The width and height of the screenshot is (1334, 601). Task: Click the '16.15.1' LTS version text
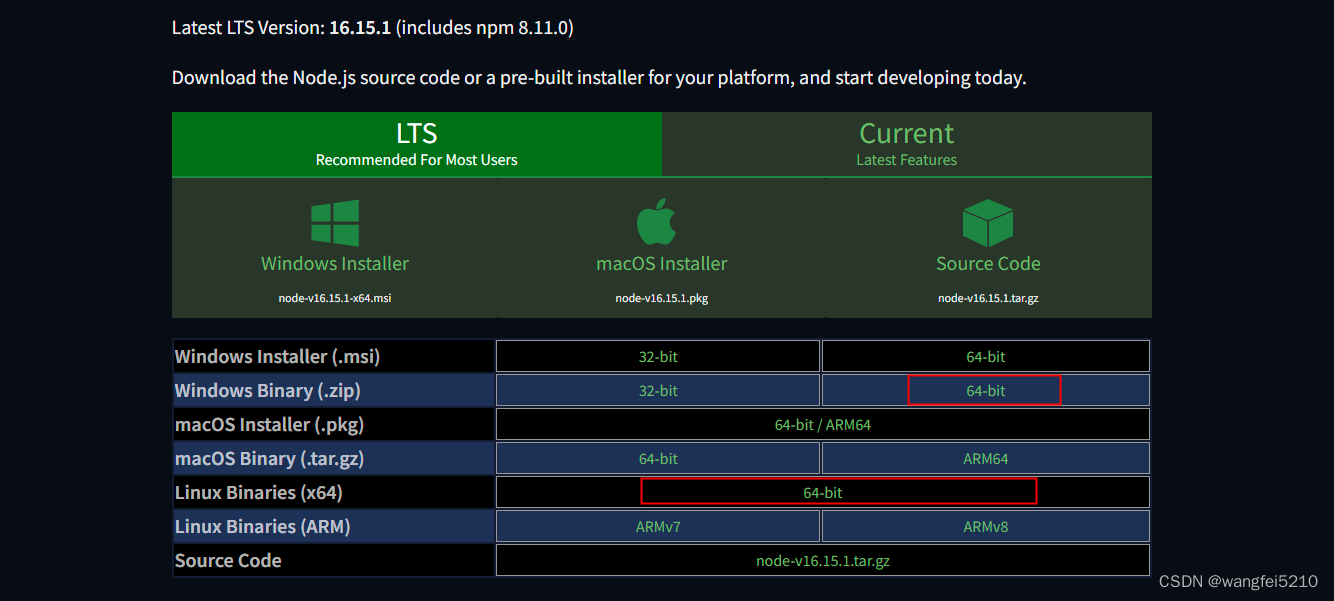pos(360,28)
